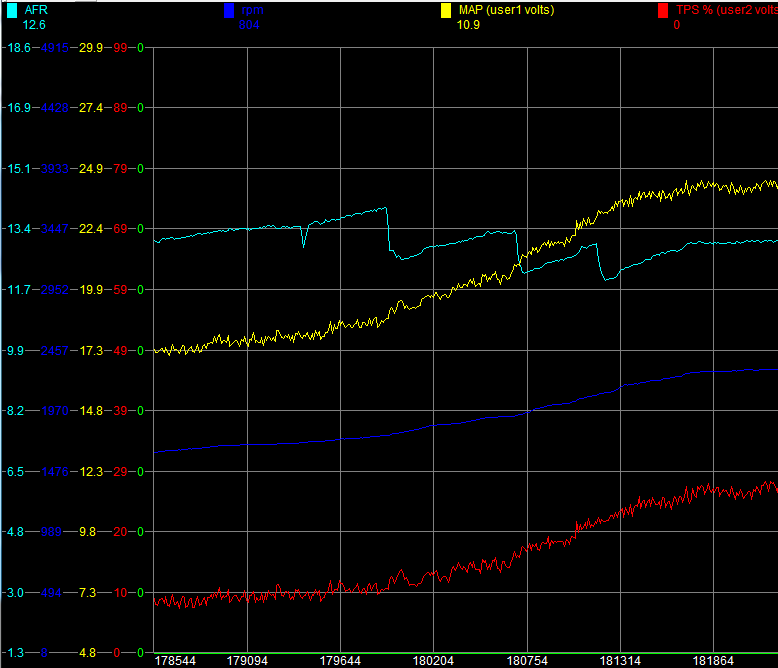Click the MAP reading 10.9
The width and height of the screenshot is (778, 668).
(x=468, y=25)
